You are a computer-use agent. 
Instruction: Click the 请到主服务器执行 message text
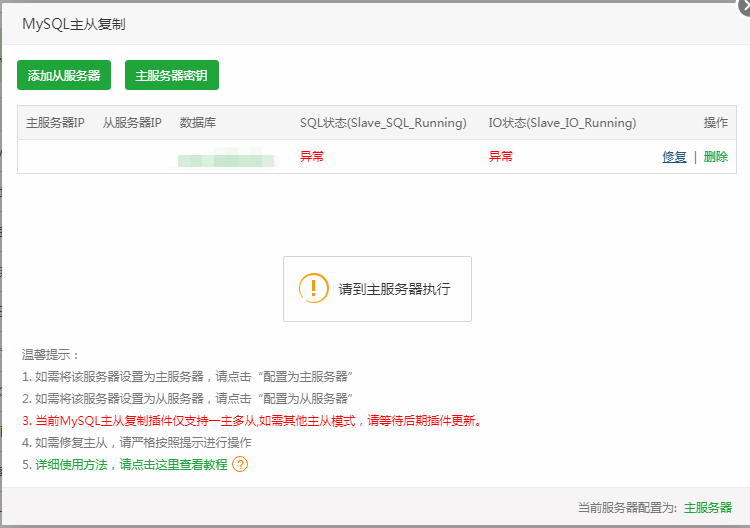(395, 289)
